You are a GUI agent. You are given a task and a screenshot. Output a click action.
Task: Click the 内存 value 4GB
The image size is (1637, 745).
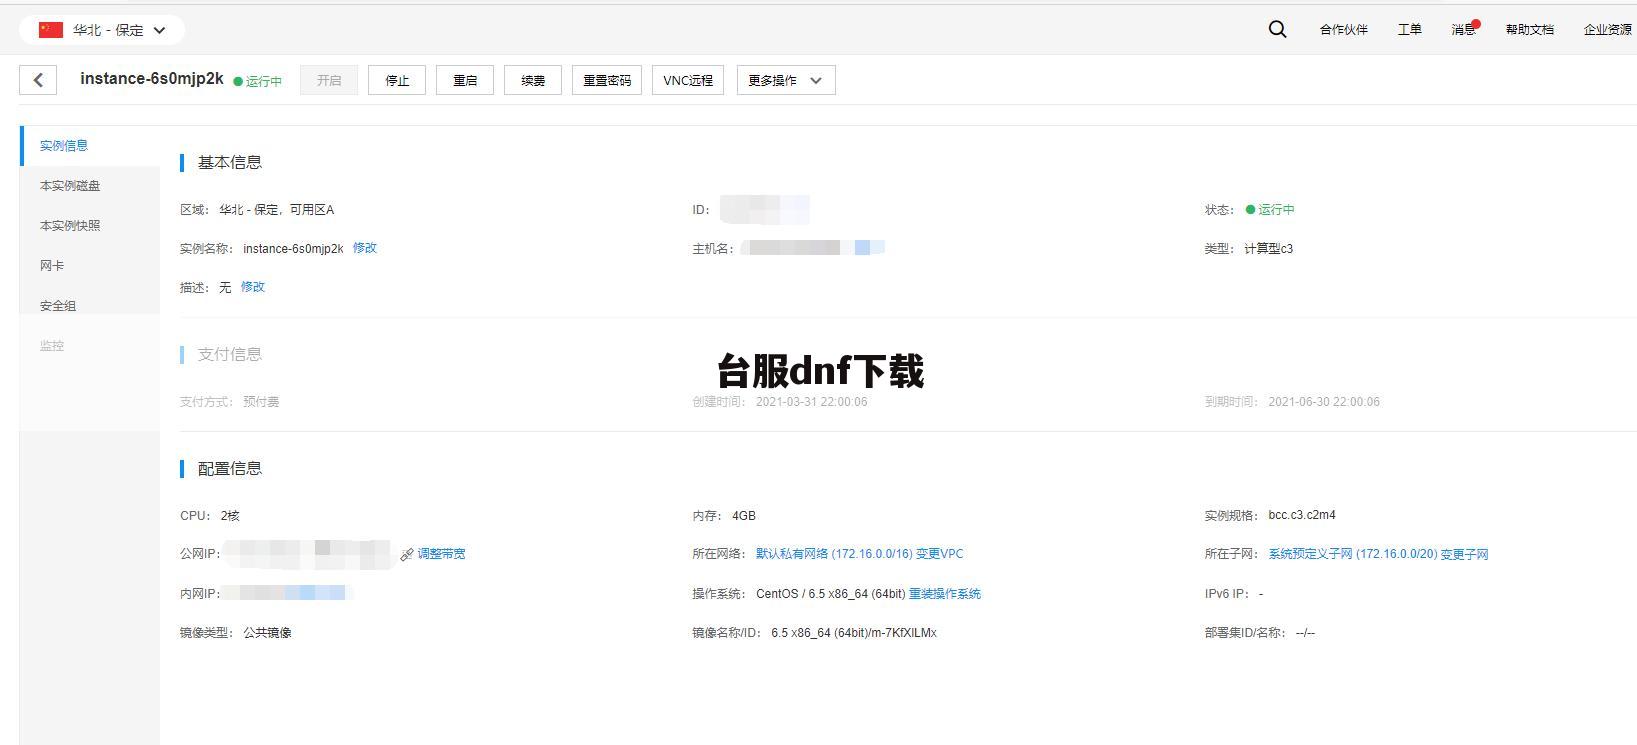pos(744,516)
